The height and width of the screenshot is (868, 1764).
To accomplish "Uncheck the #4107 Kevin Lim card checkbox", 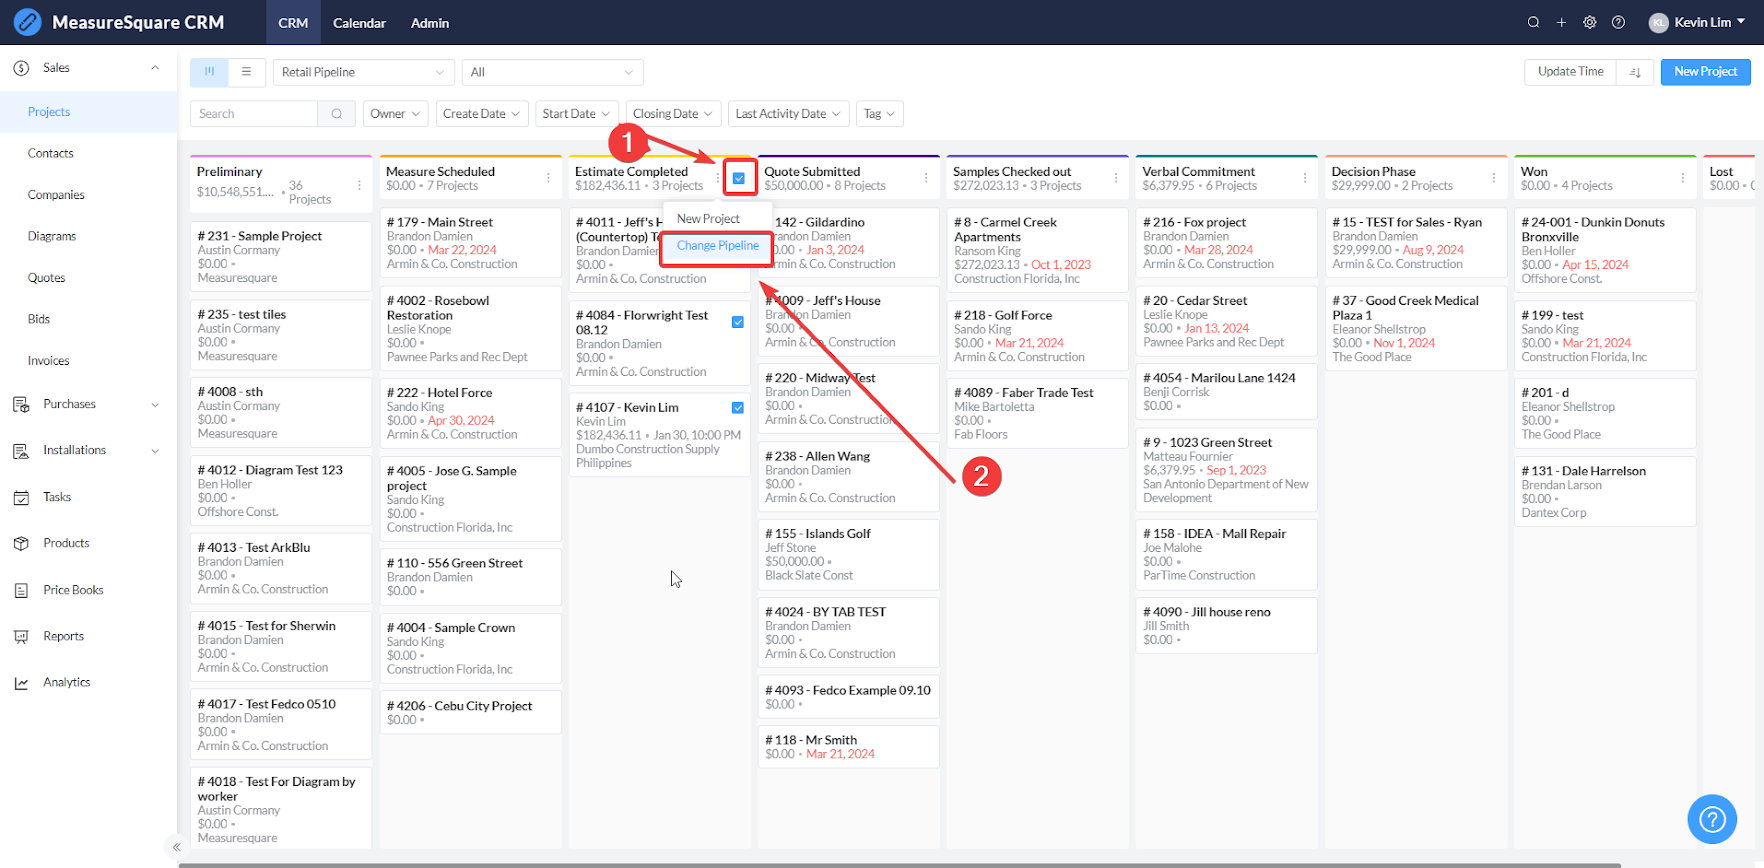I will (x=738, y=407).
